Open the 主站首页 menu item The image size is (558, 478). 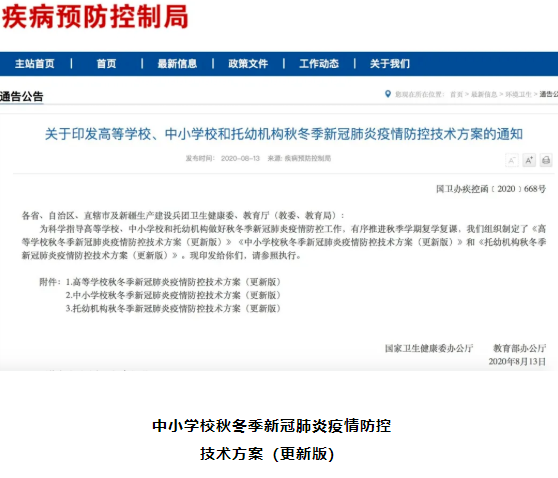pyautogui.click(x=35, y=64)
